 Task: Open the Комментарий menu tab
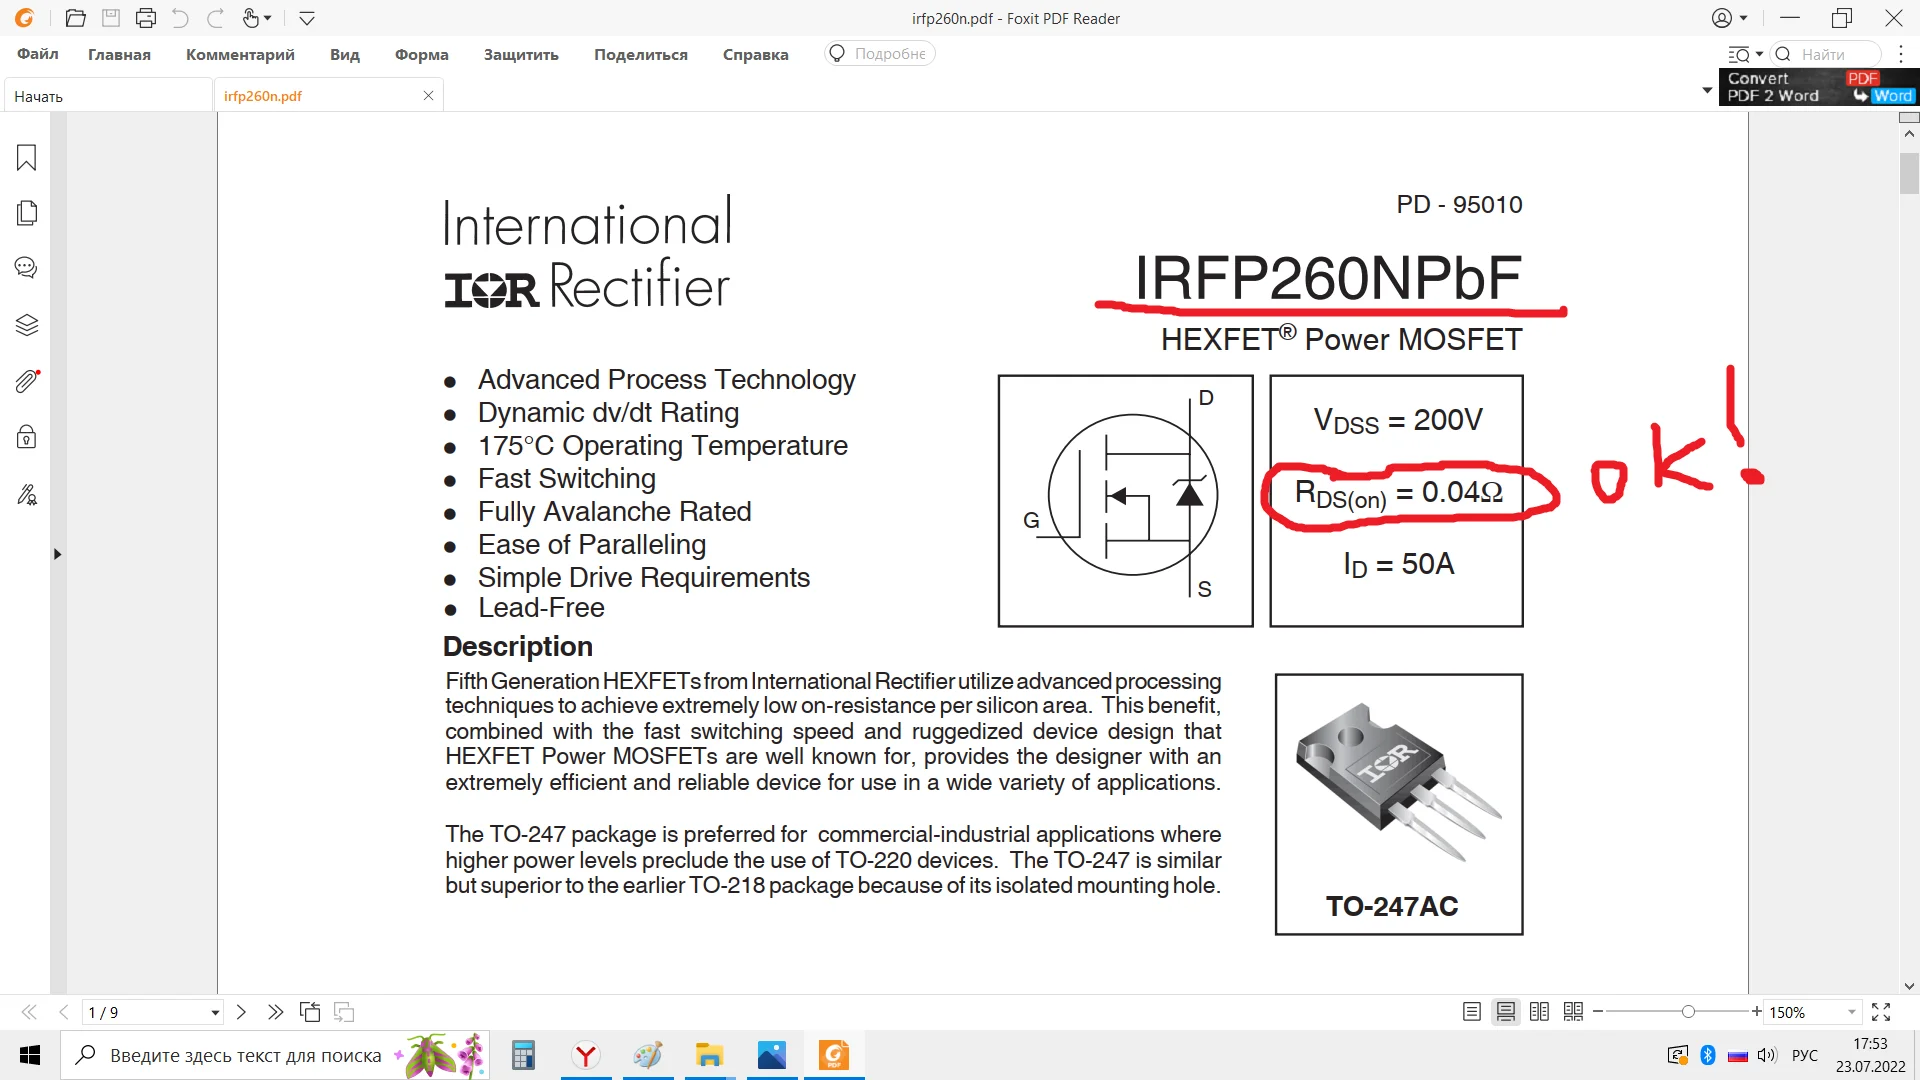[240, 54]
